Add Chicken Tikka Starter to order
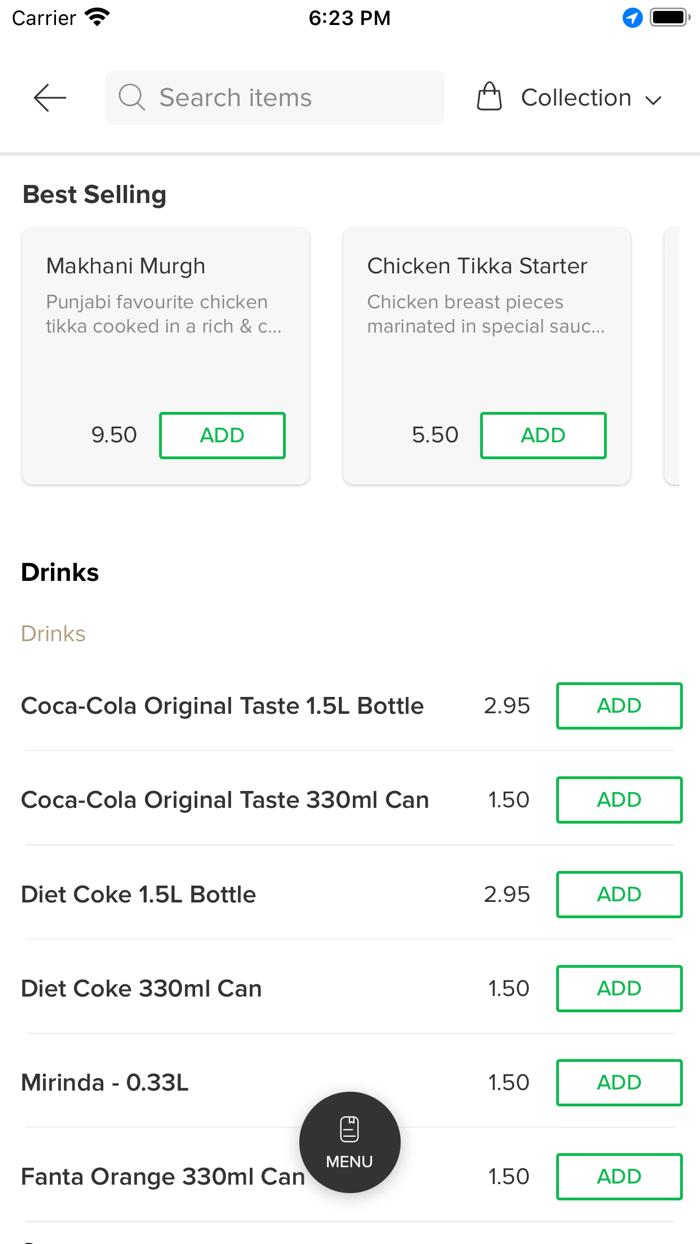700x1244 pixels. 543,435
